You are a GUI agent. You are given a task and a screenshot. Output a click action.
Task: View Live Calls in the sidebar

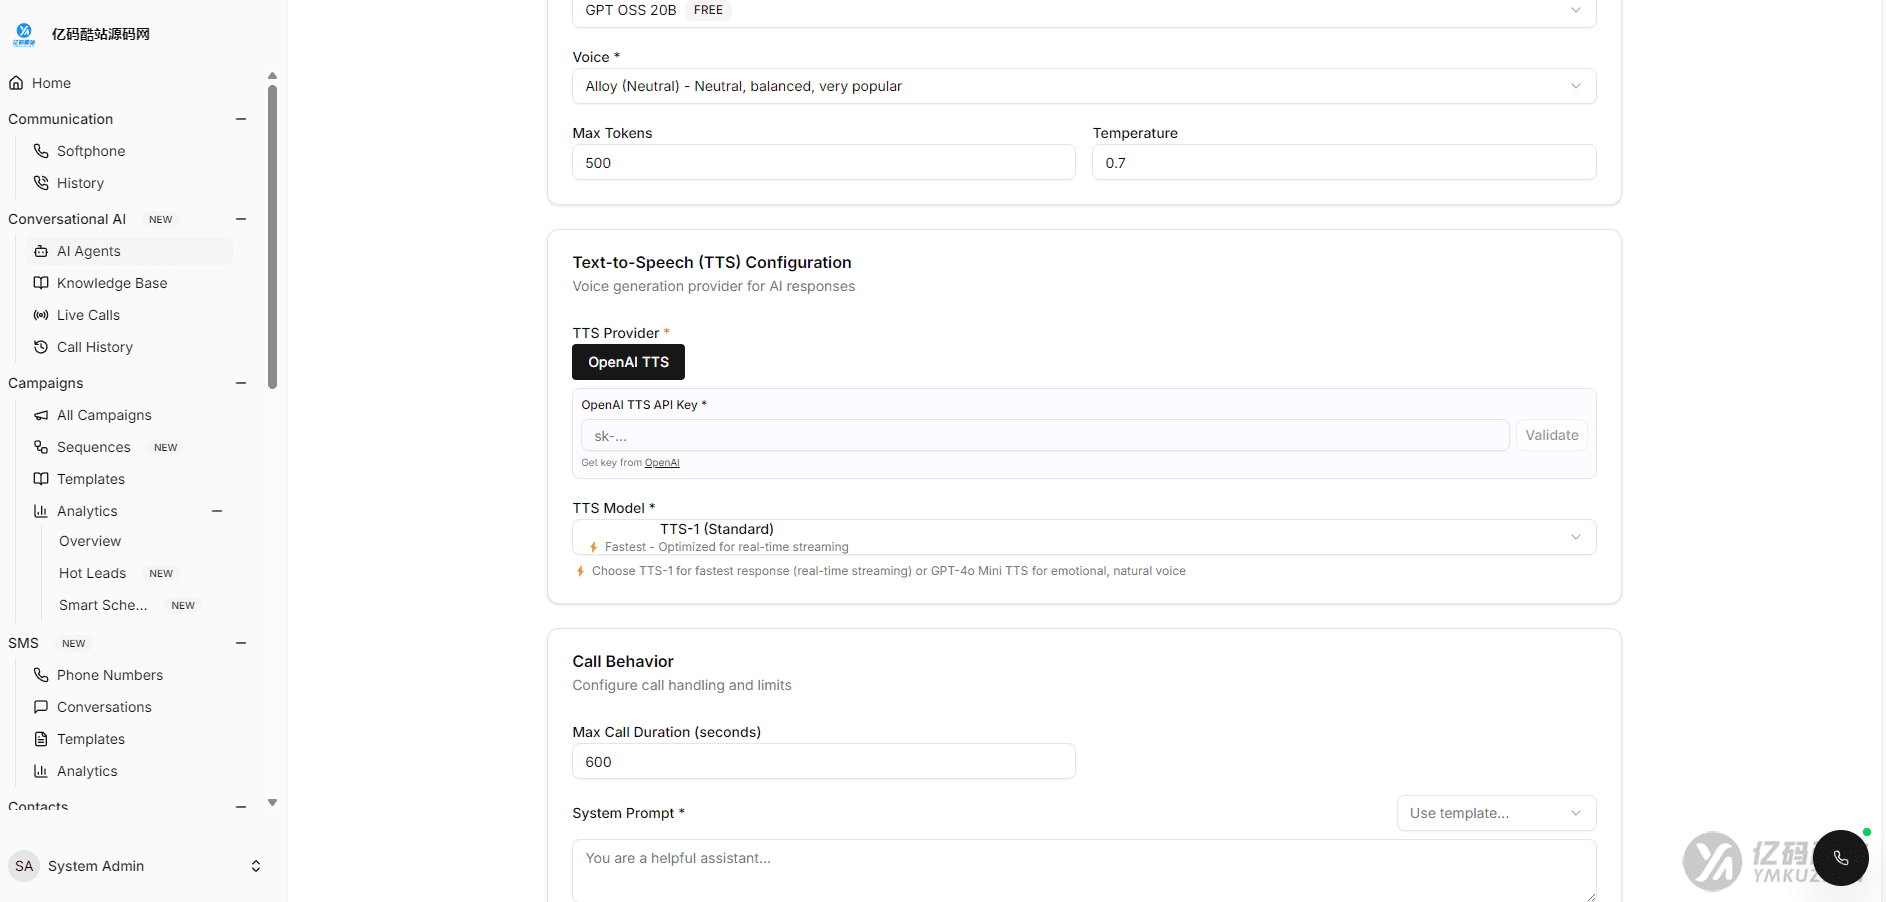point(86,315)
